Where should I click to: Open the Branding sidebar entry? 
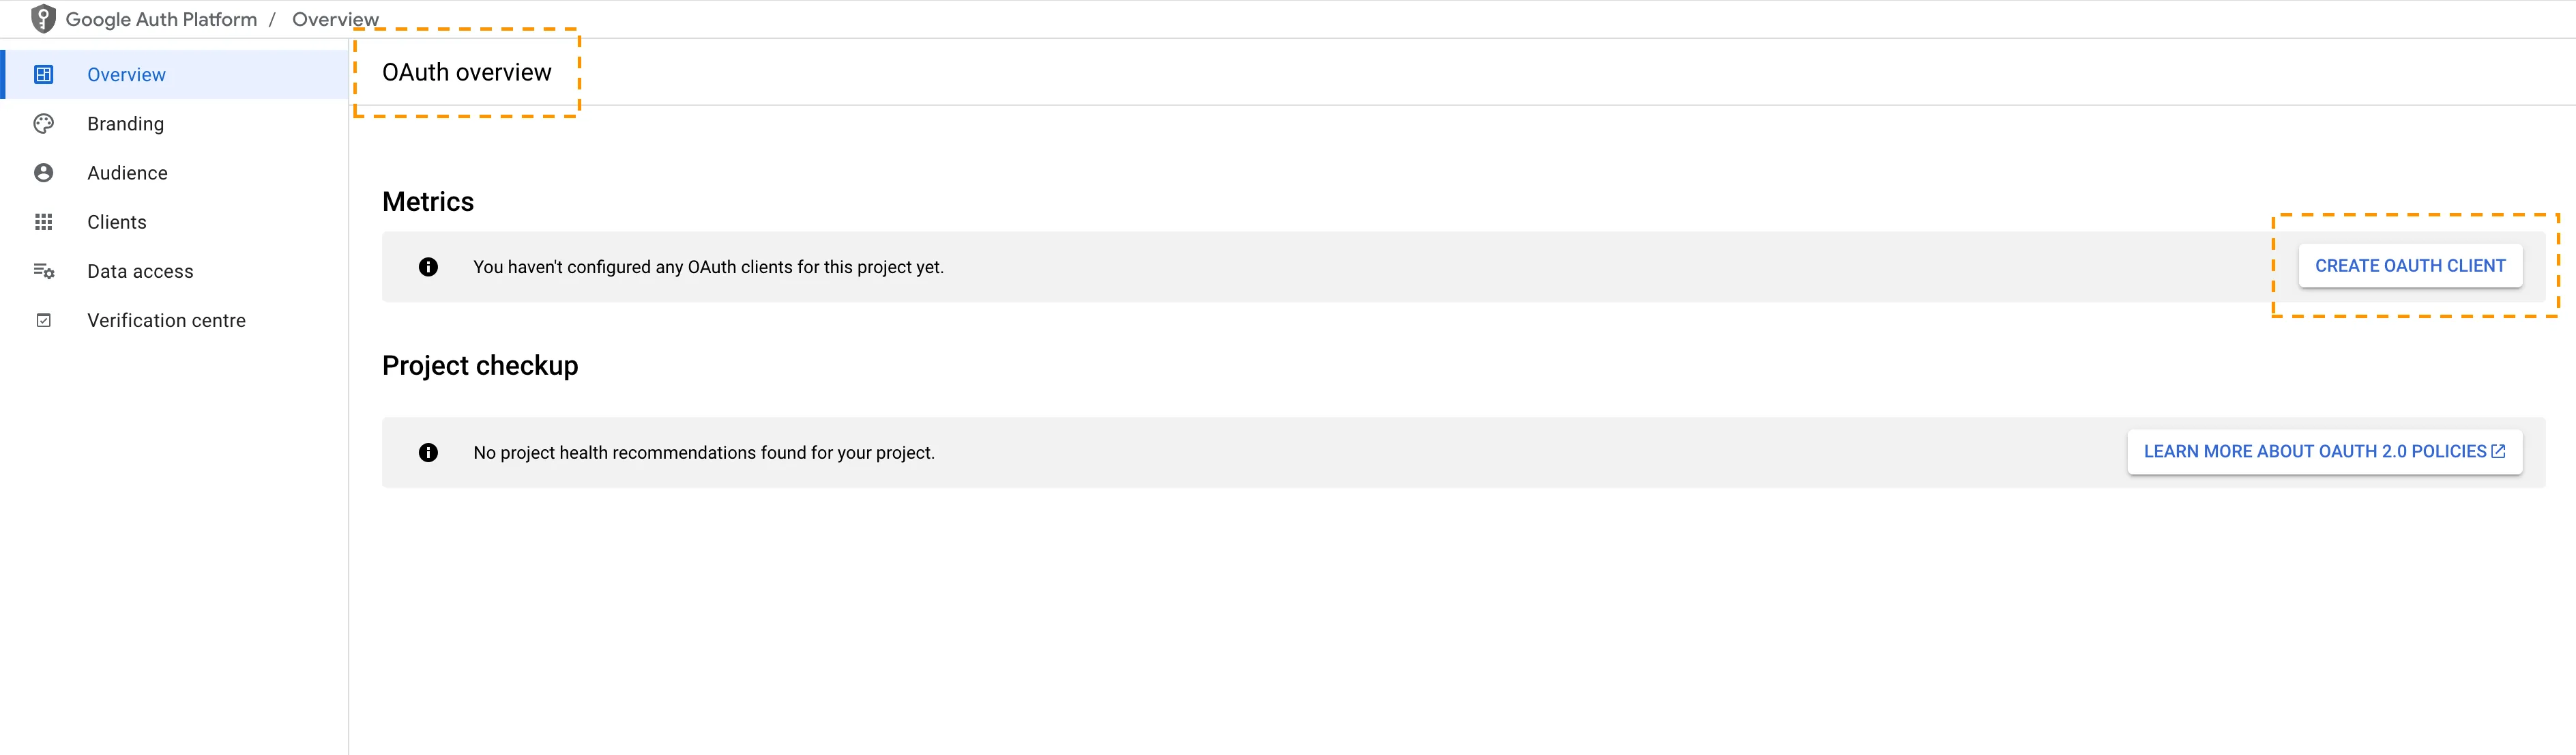pos(125,123)
